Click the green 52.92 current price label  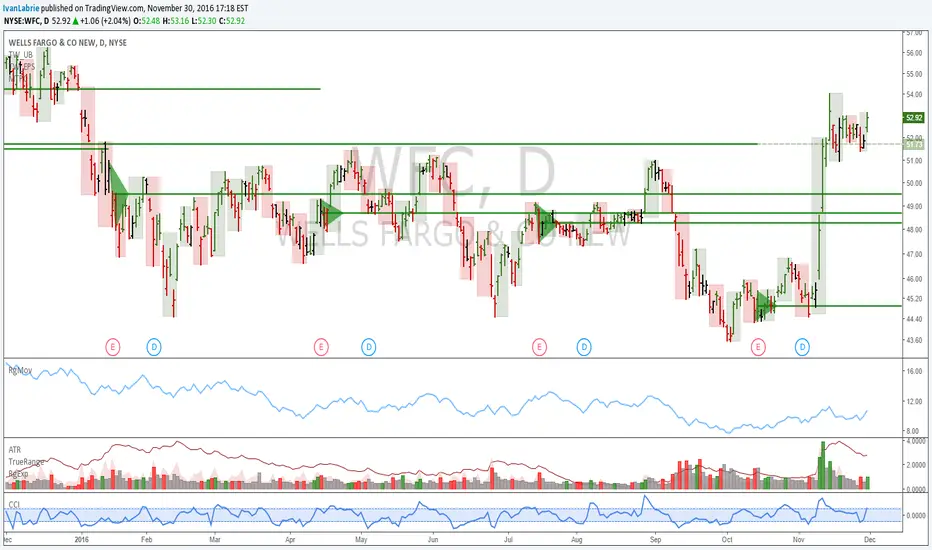[914, 118]
